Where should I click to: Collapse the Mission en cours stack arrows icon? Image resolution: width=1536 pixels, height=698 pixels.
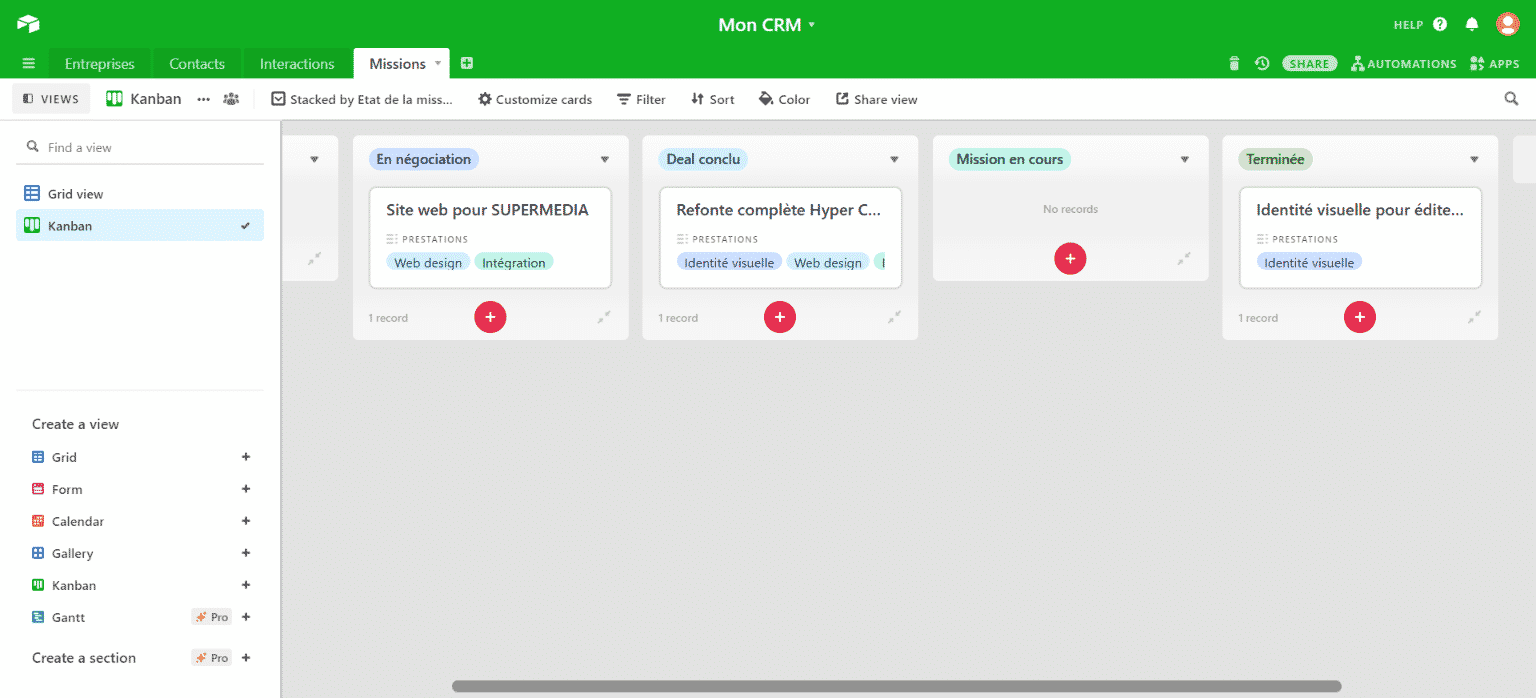[1184, 259]
